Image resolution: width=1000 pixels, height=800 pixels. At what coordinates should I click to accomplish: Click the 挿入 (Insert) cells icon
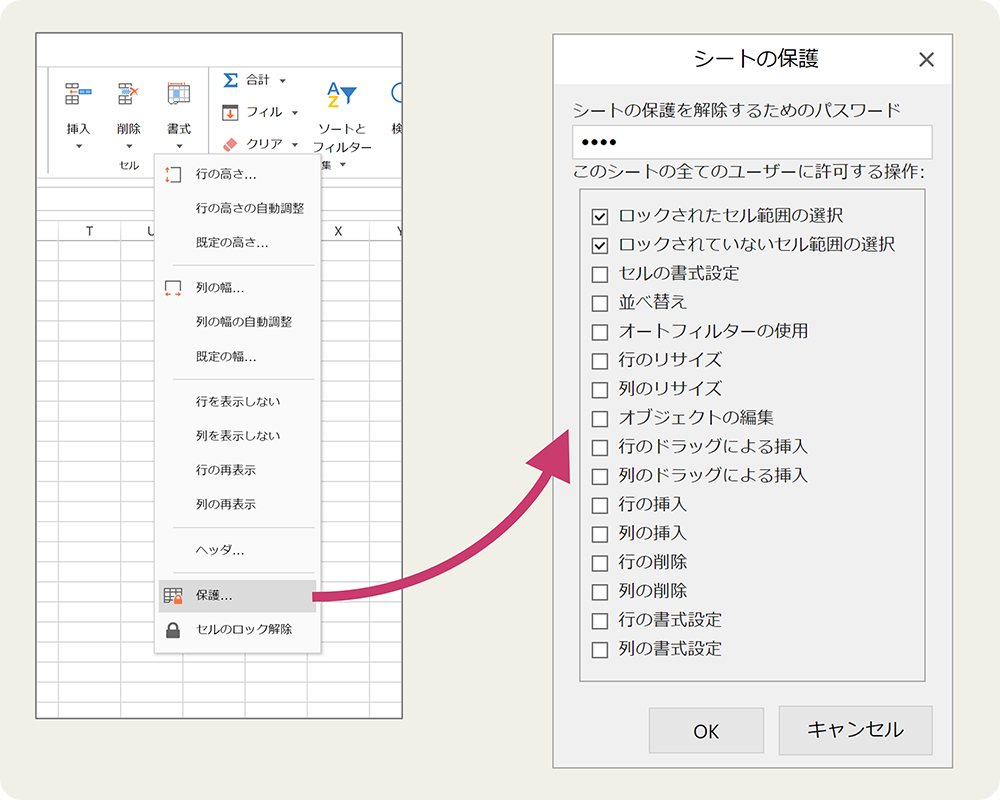pos(78,95)
